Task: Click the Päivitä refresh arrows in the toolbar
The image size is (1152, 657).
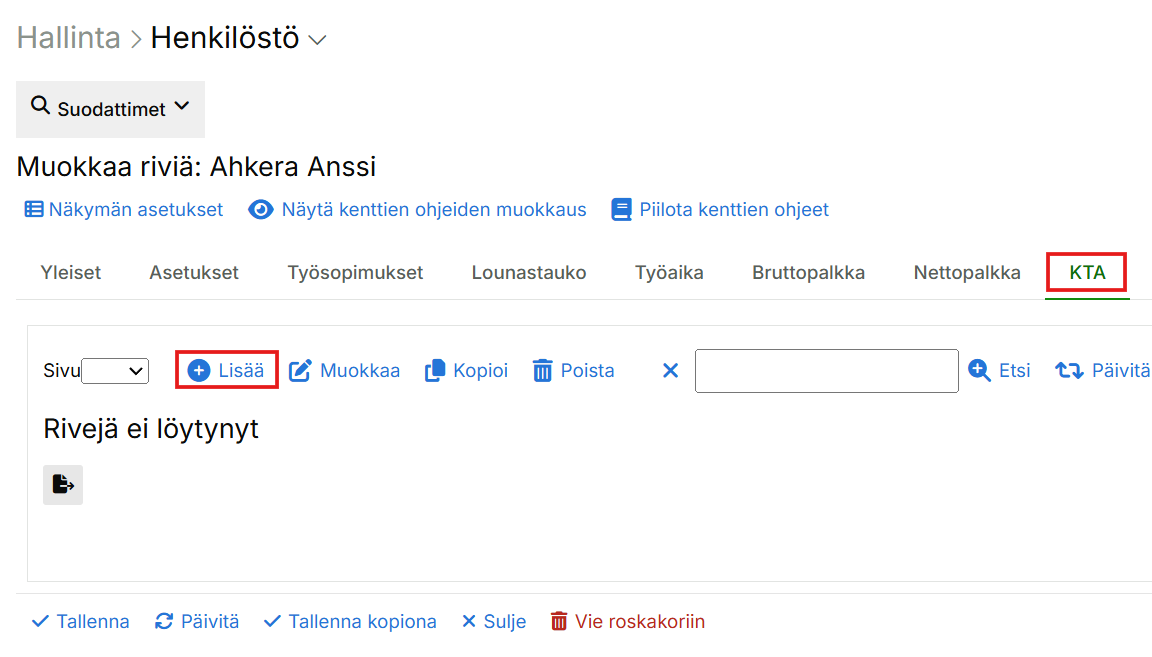Action: 1069,371
